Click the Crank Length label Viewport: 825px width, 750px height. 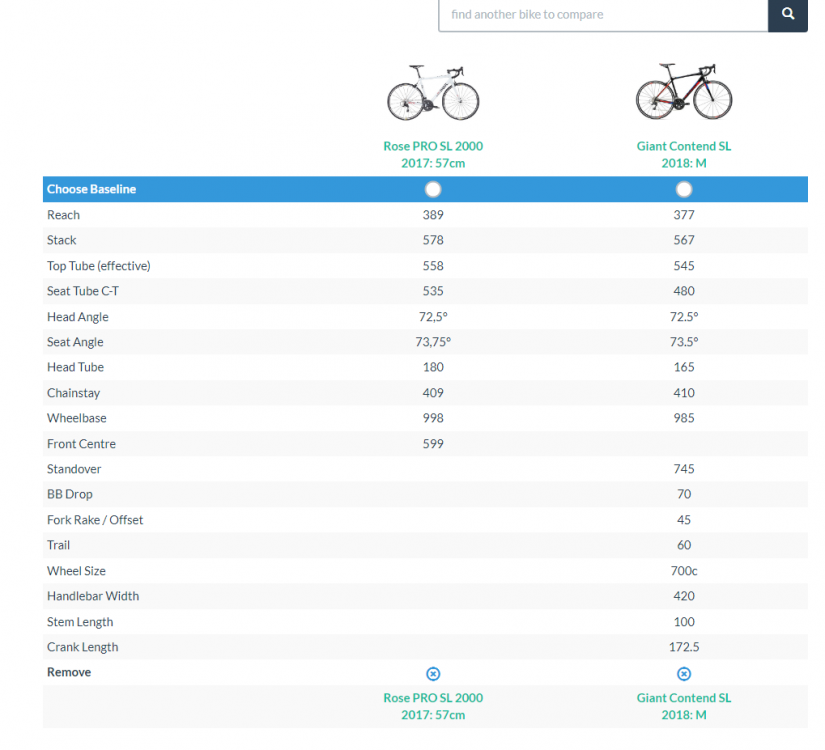(82, 647)
